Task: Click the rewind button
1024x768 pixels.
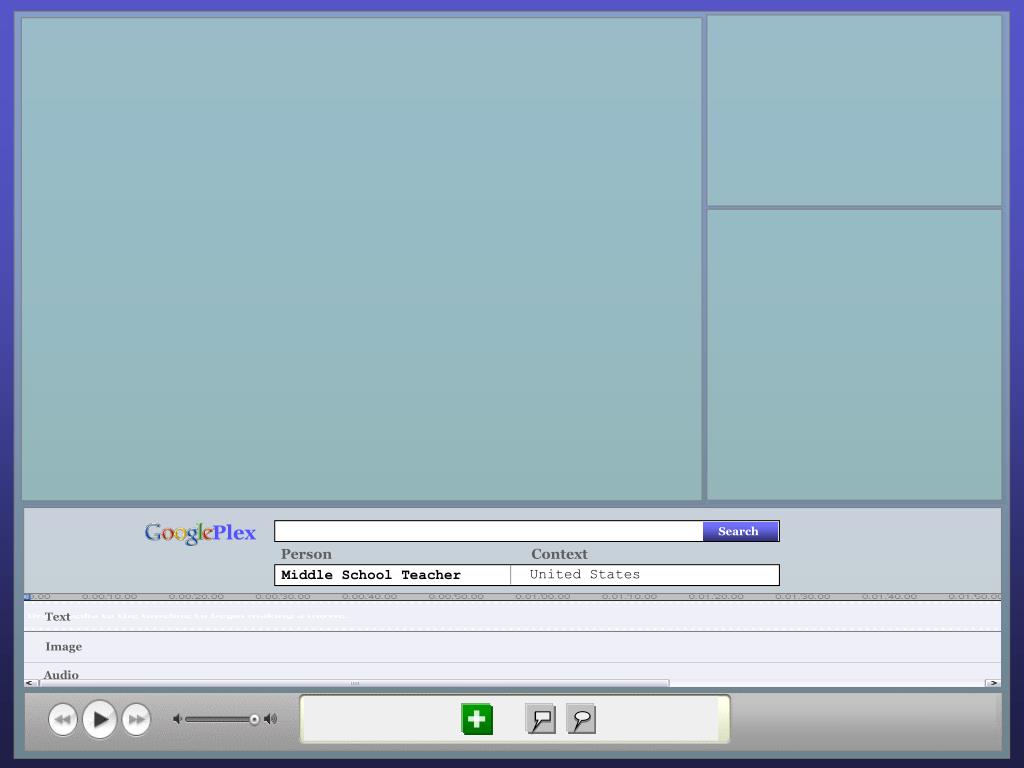Action: [x=63, y=719]
